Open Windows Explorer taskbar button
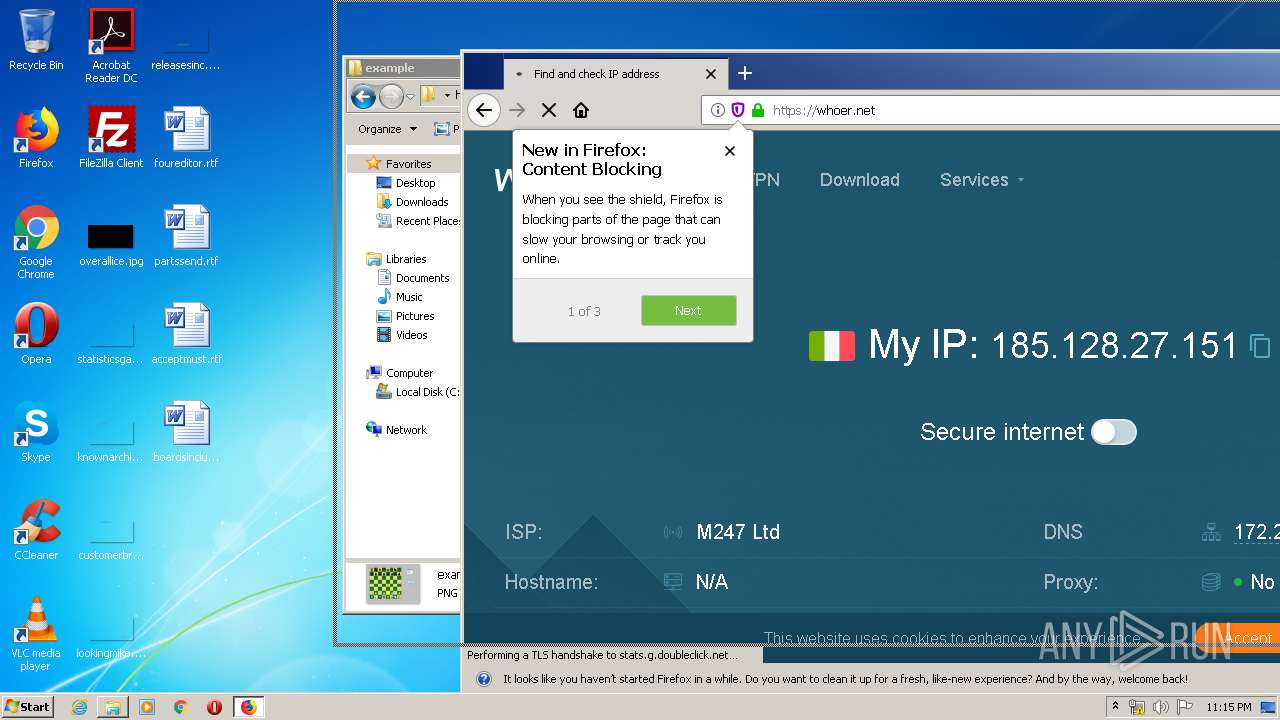The width and height of the screenshot is (1280, 720). [113, 707]
